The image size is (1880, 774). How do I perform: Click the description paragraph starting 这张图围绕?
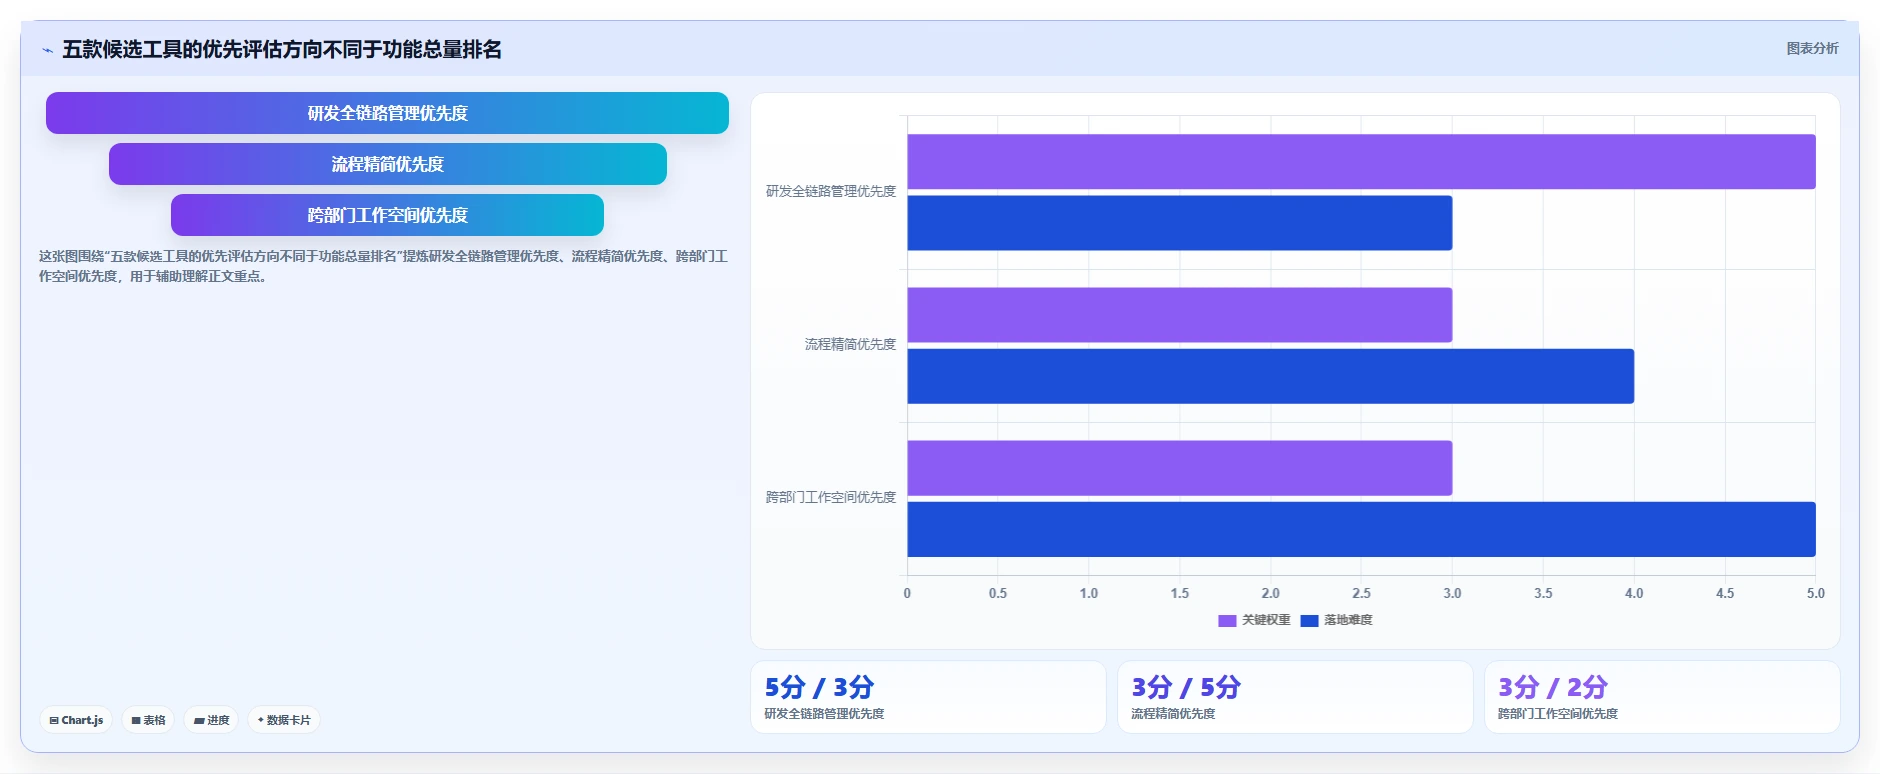click(383, 266)
